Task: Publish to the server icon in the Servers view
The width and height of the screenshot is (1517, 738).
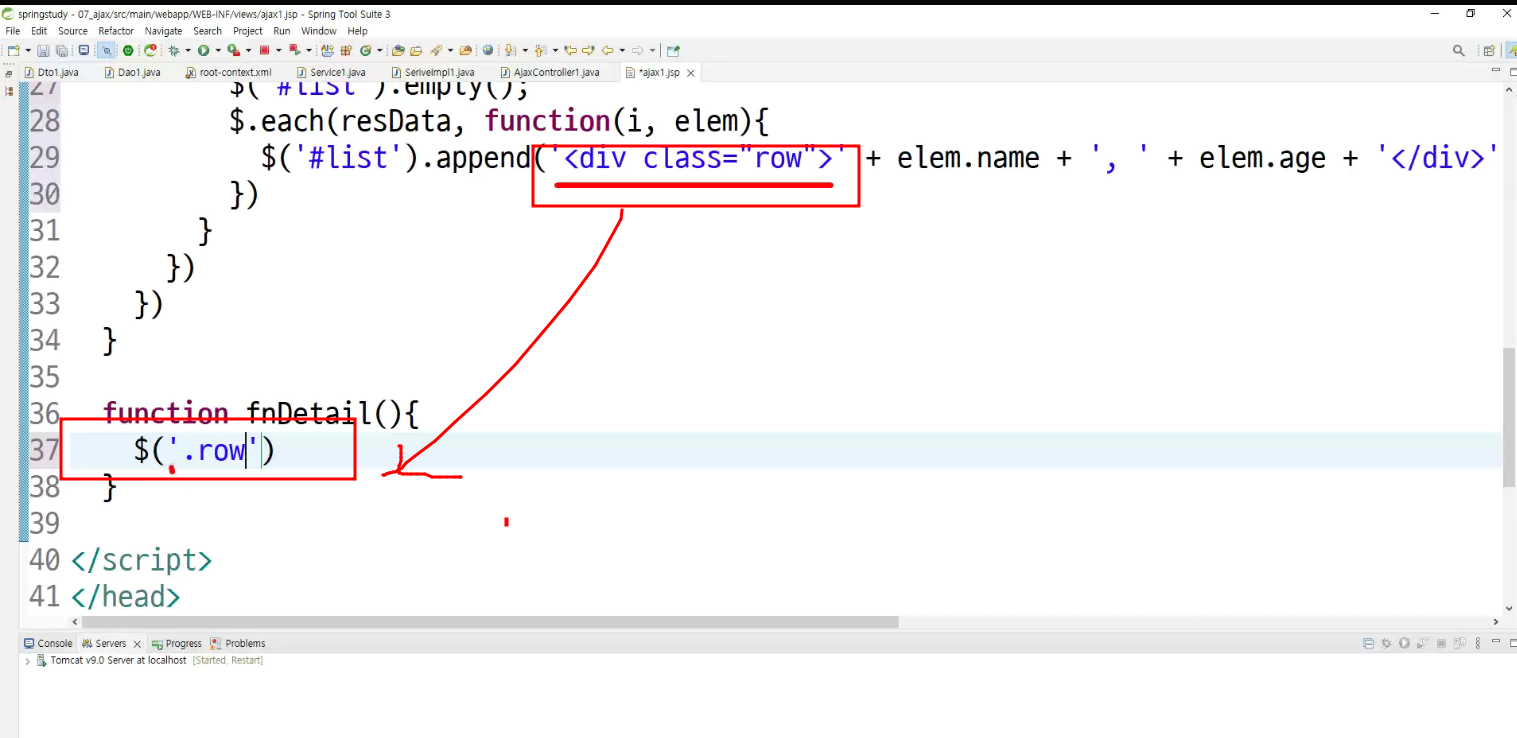Action: (x=1460, y=643)
